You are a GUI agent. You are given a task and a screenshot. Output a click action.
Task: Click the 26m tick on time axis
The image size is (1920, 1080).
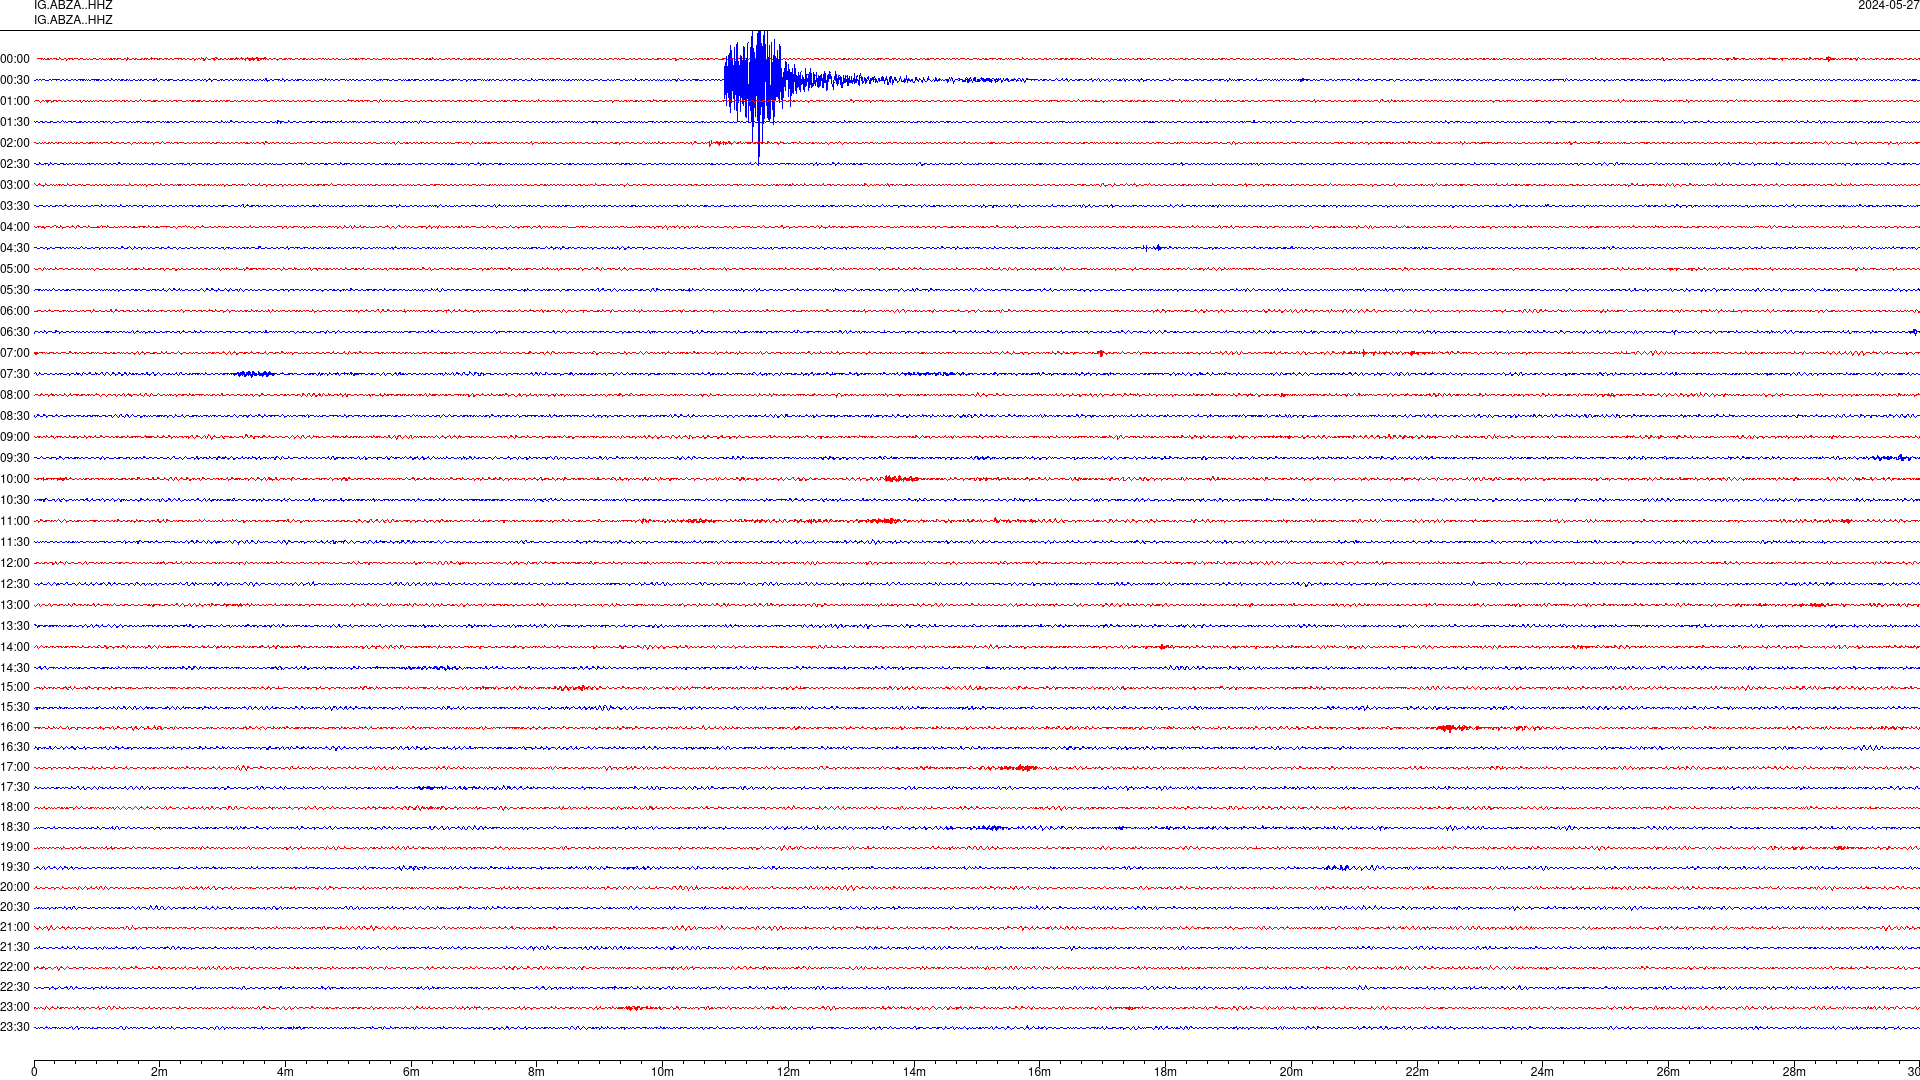coord(1668,1072)
